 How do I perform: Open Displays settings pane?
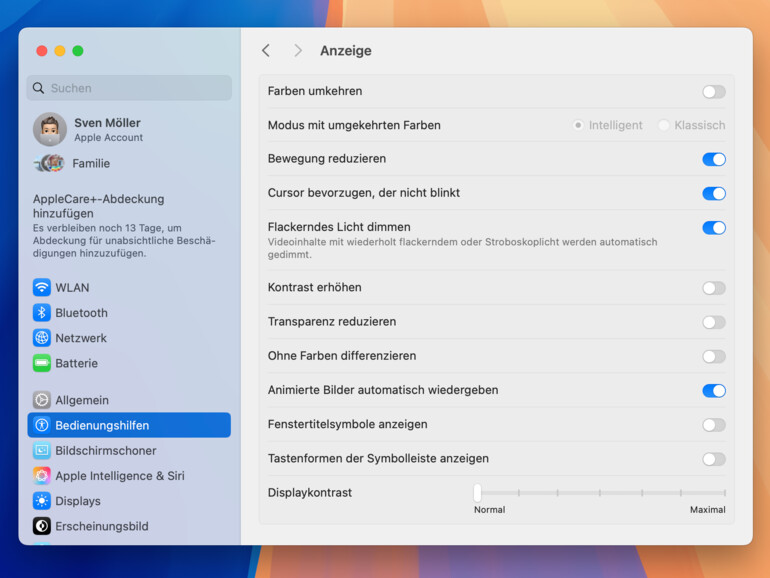click(x=129, y=501)
